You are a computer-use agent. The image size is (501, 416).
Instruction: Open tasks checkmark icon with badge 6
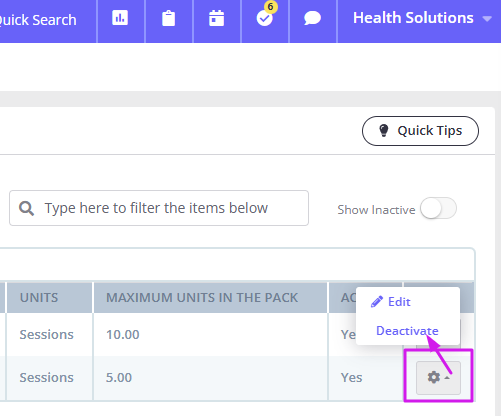pos(265,18)
